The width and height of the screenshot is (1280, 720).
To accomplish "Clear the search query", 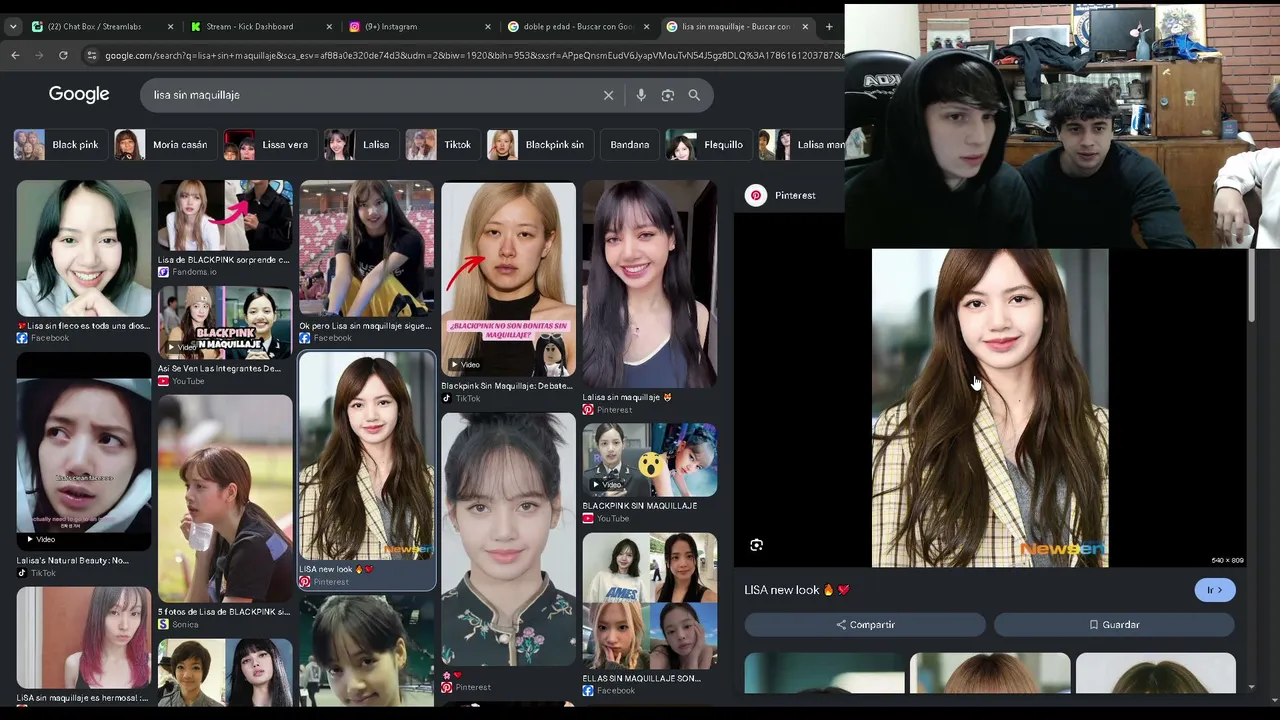I will (608, 95).
